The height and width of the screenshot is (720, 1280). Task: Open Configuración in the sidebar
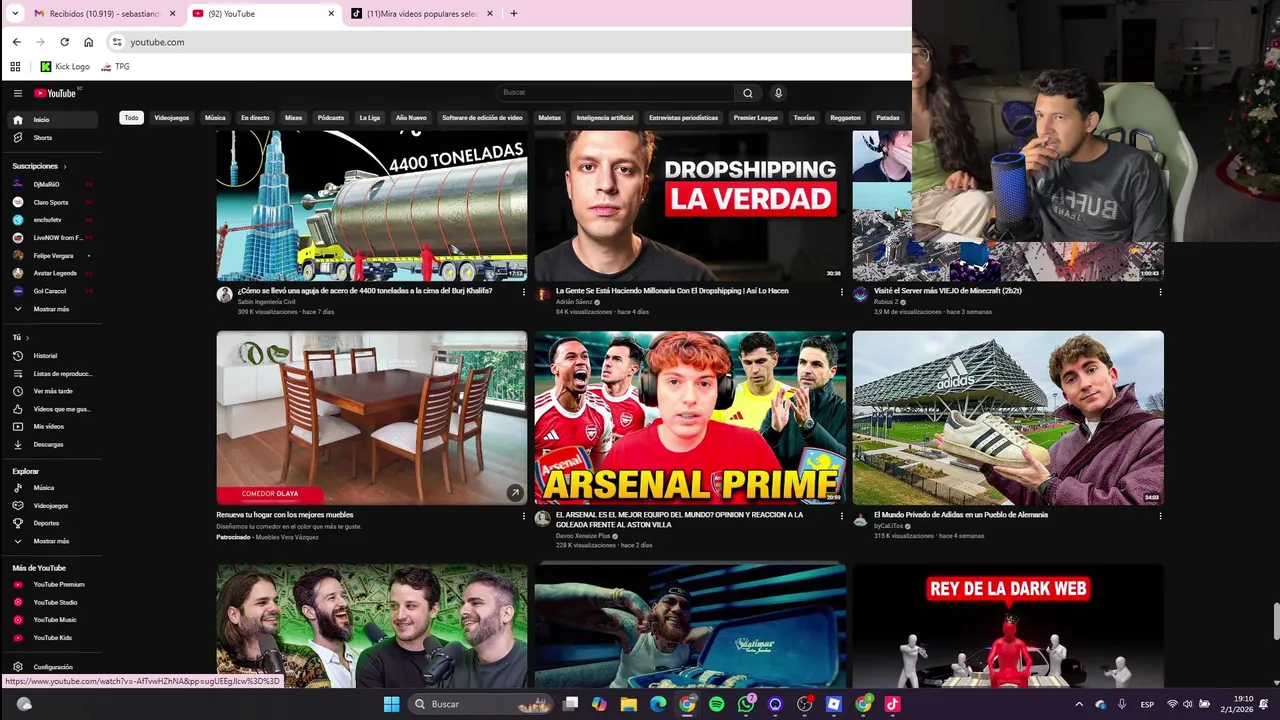tap(53, 667)
